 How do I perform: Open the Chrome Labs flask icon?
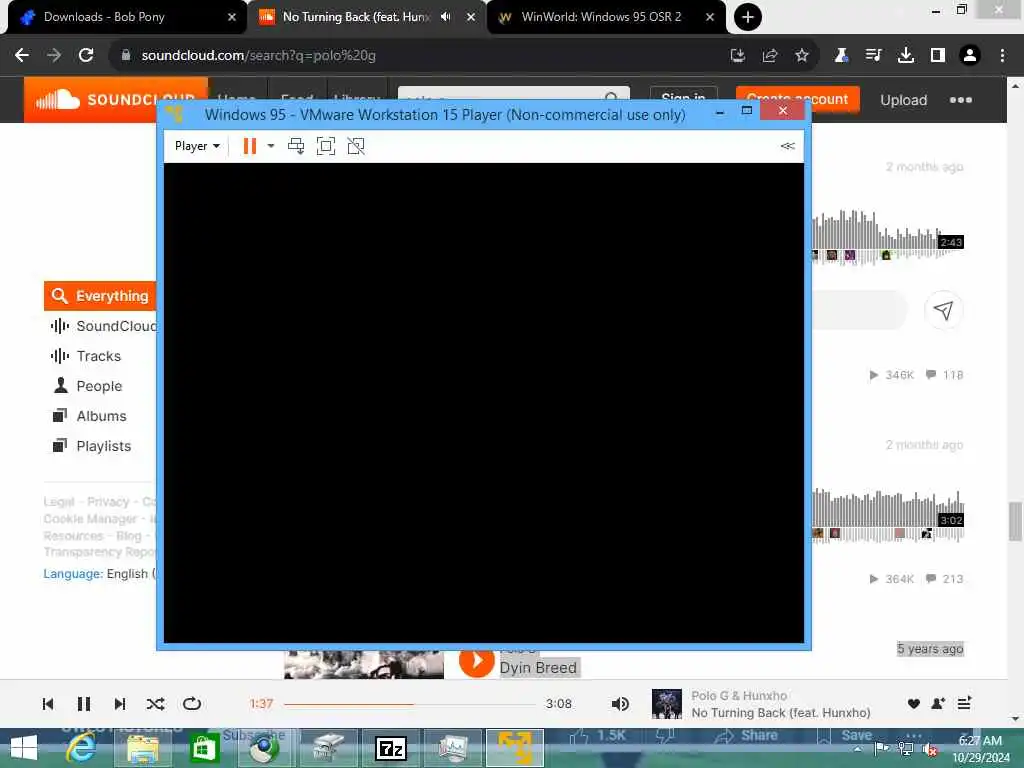pos(842,56)
